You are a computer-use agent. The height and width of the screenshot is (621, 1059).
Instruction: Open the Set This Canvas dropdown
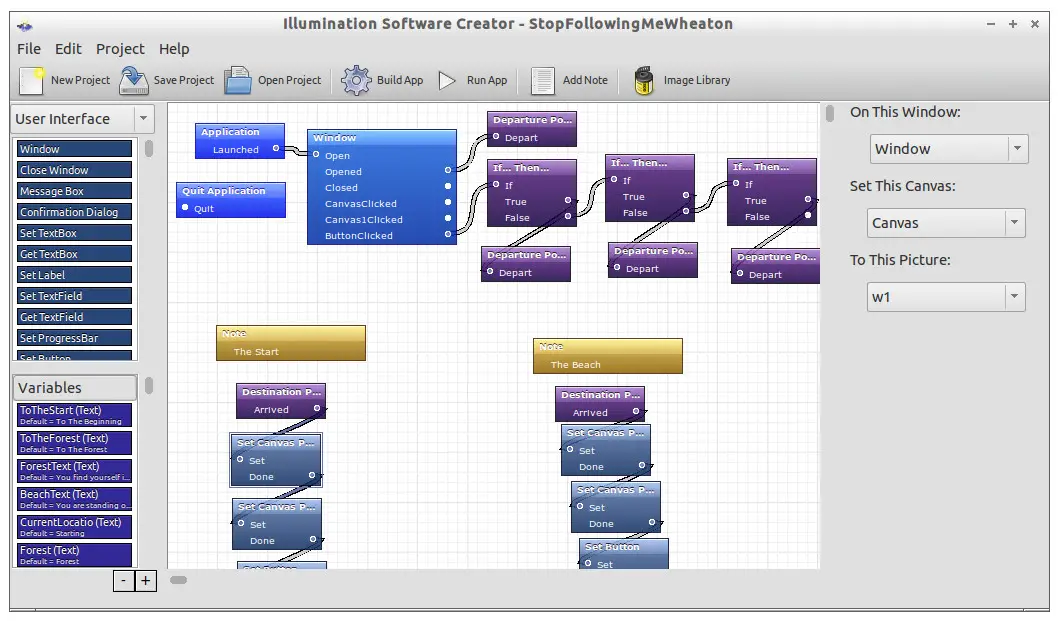tap(946, 223)
